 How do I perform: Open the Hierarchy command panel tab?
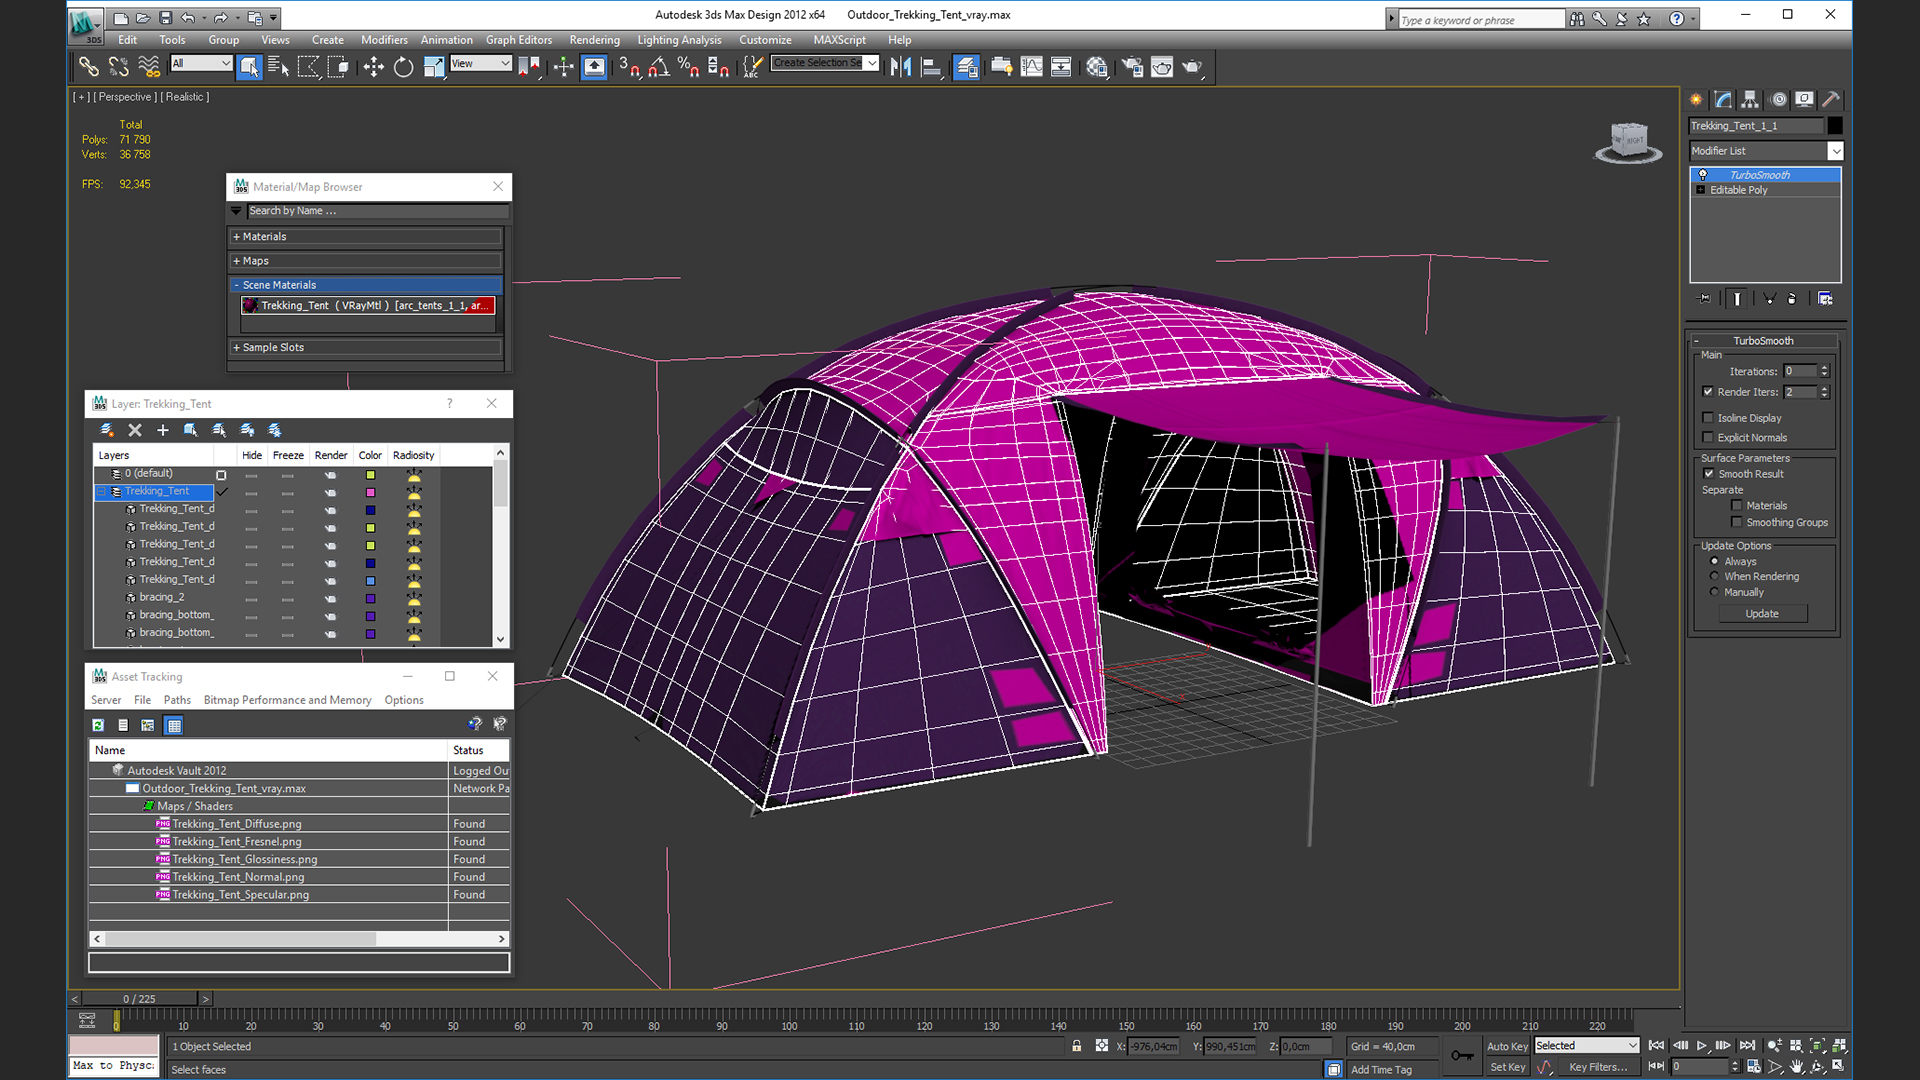click(x=1750, y=99)
